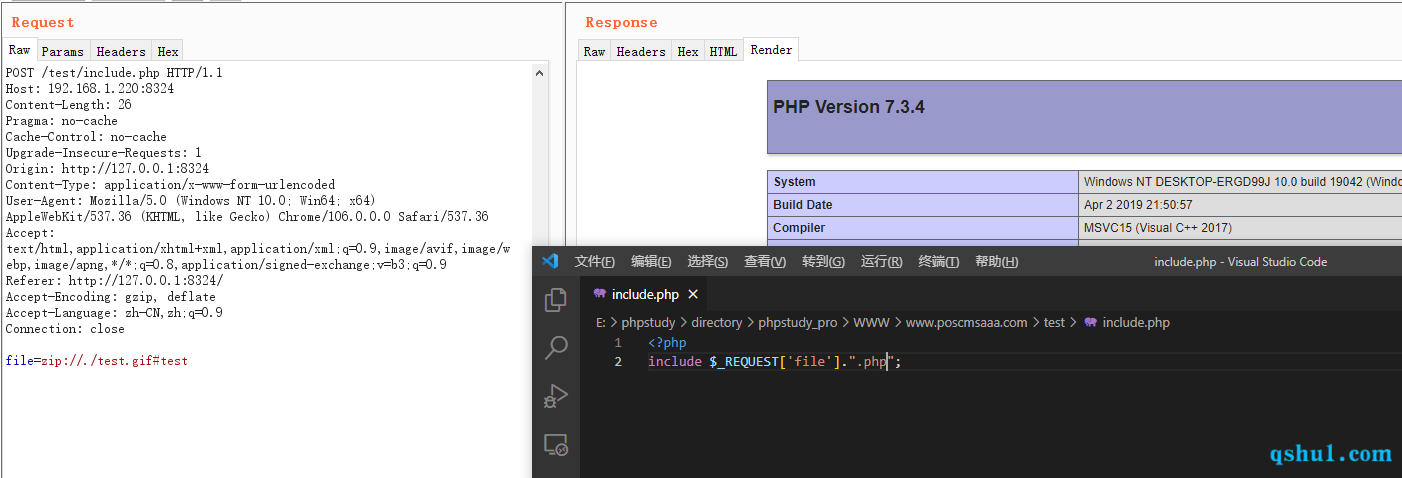The image size is (1402, 478).
Task: Click the Content-Length: 26 line
Action: coord(68,104)
